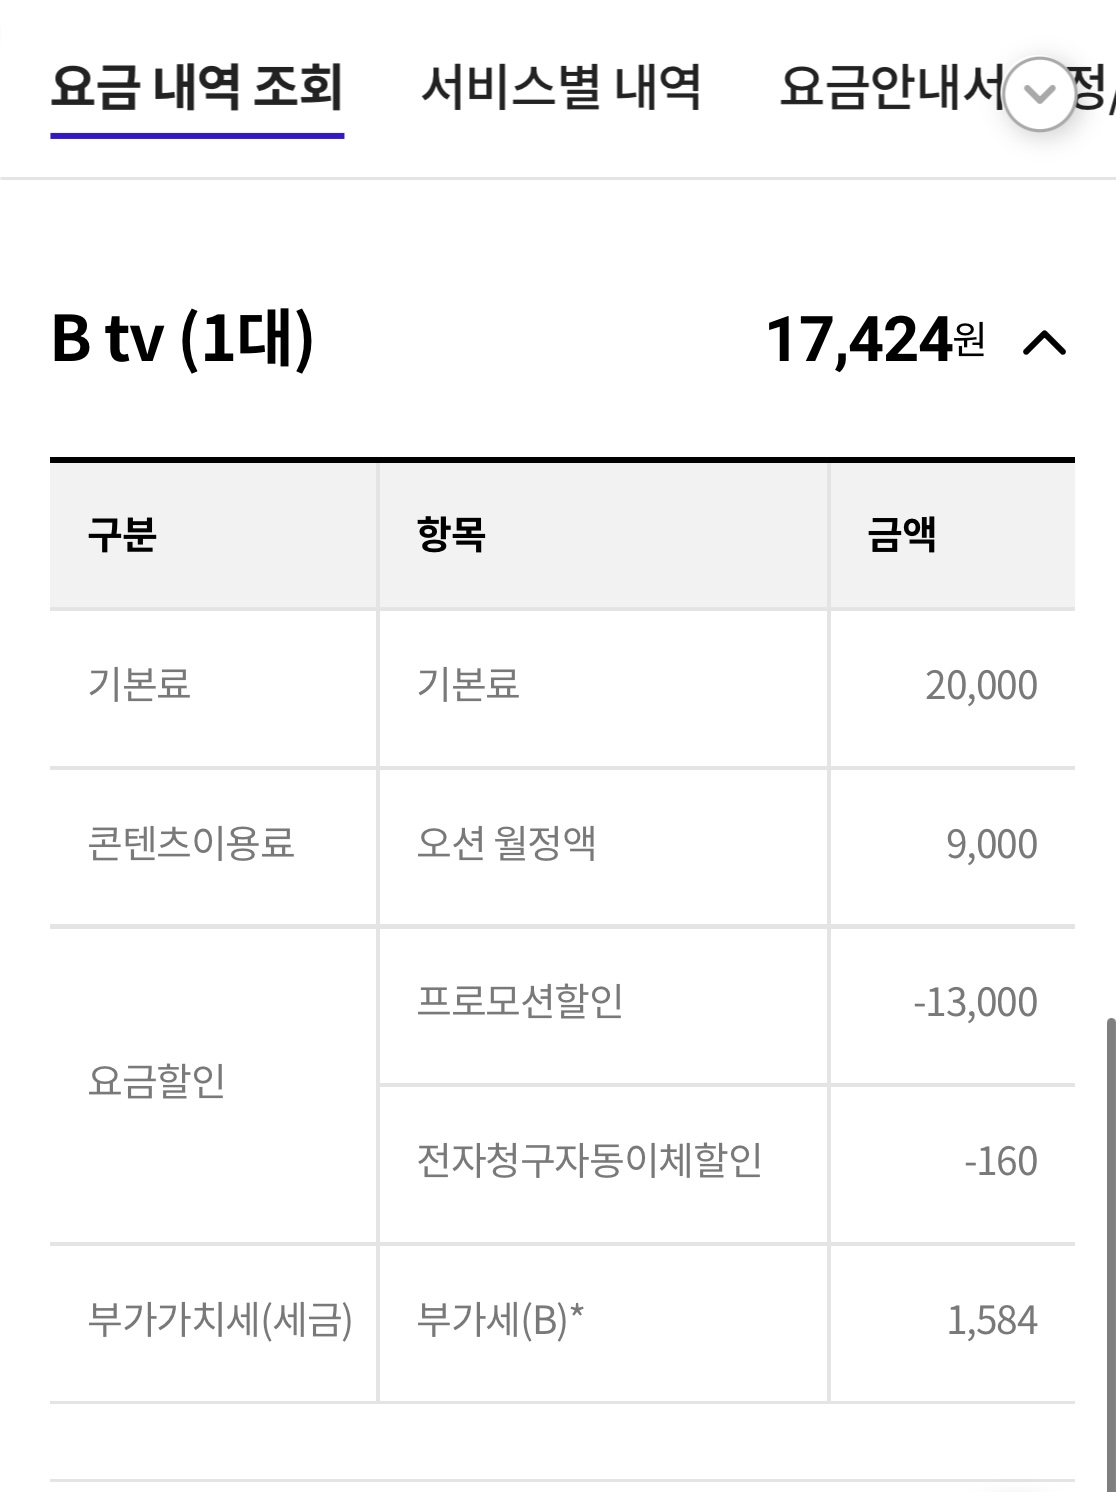The width and height of the screenshot is (1116, 1492).
Task: Switch to 서비스별 내역 tab
Action: 561,87
